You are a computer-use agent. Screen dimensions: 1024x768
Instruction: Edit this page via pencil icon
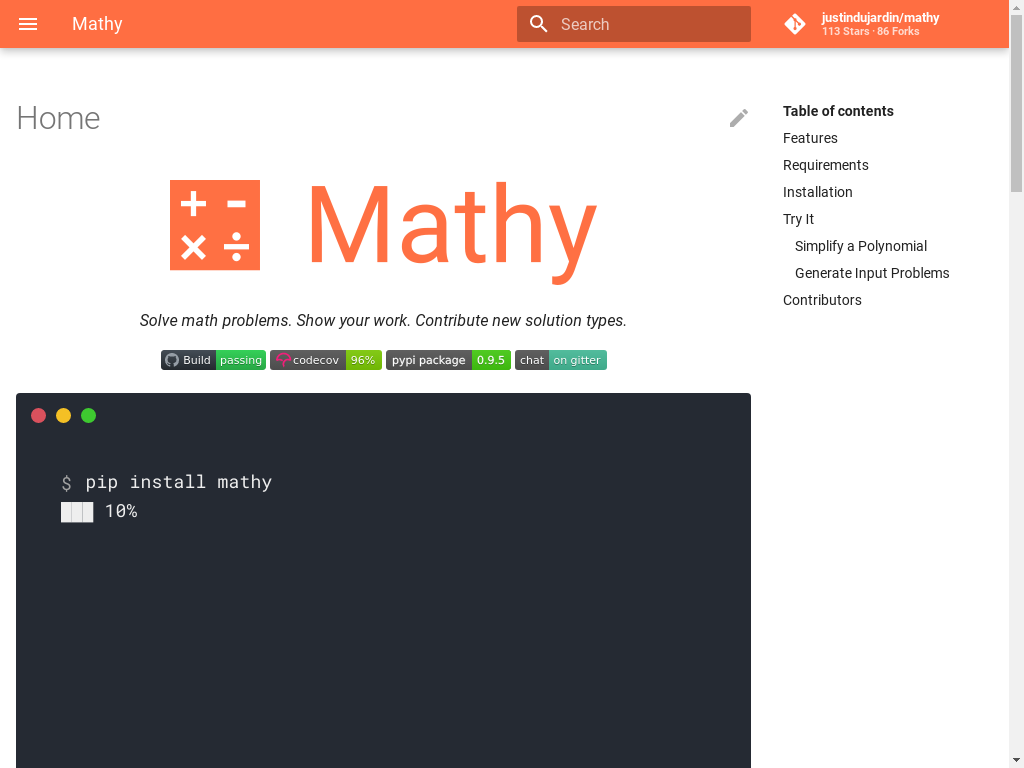[x=739, y=118]
